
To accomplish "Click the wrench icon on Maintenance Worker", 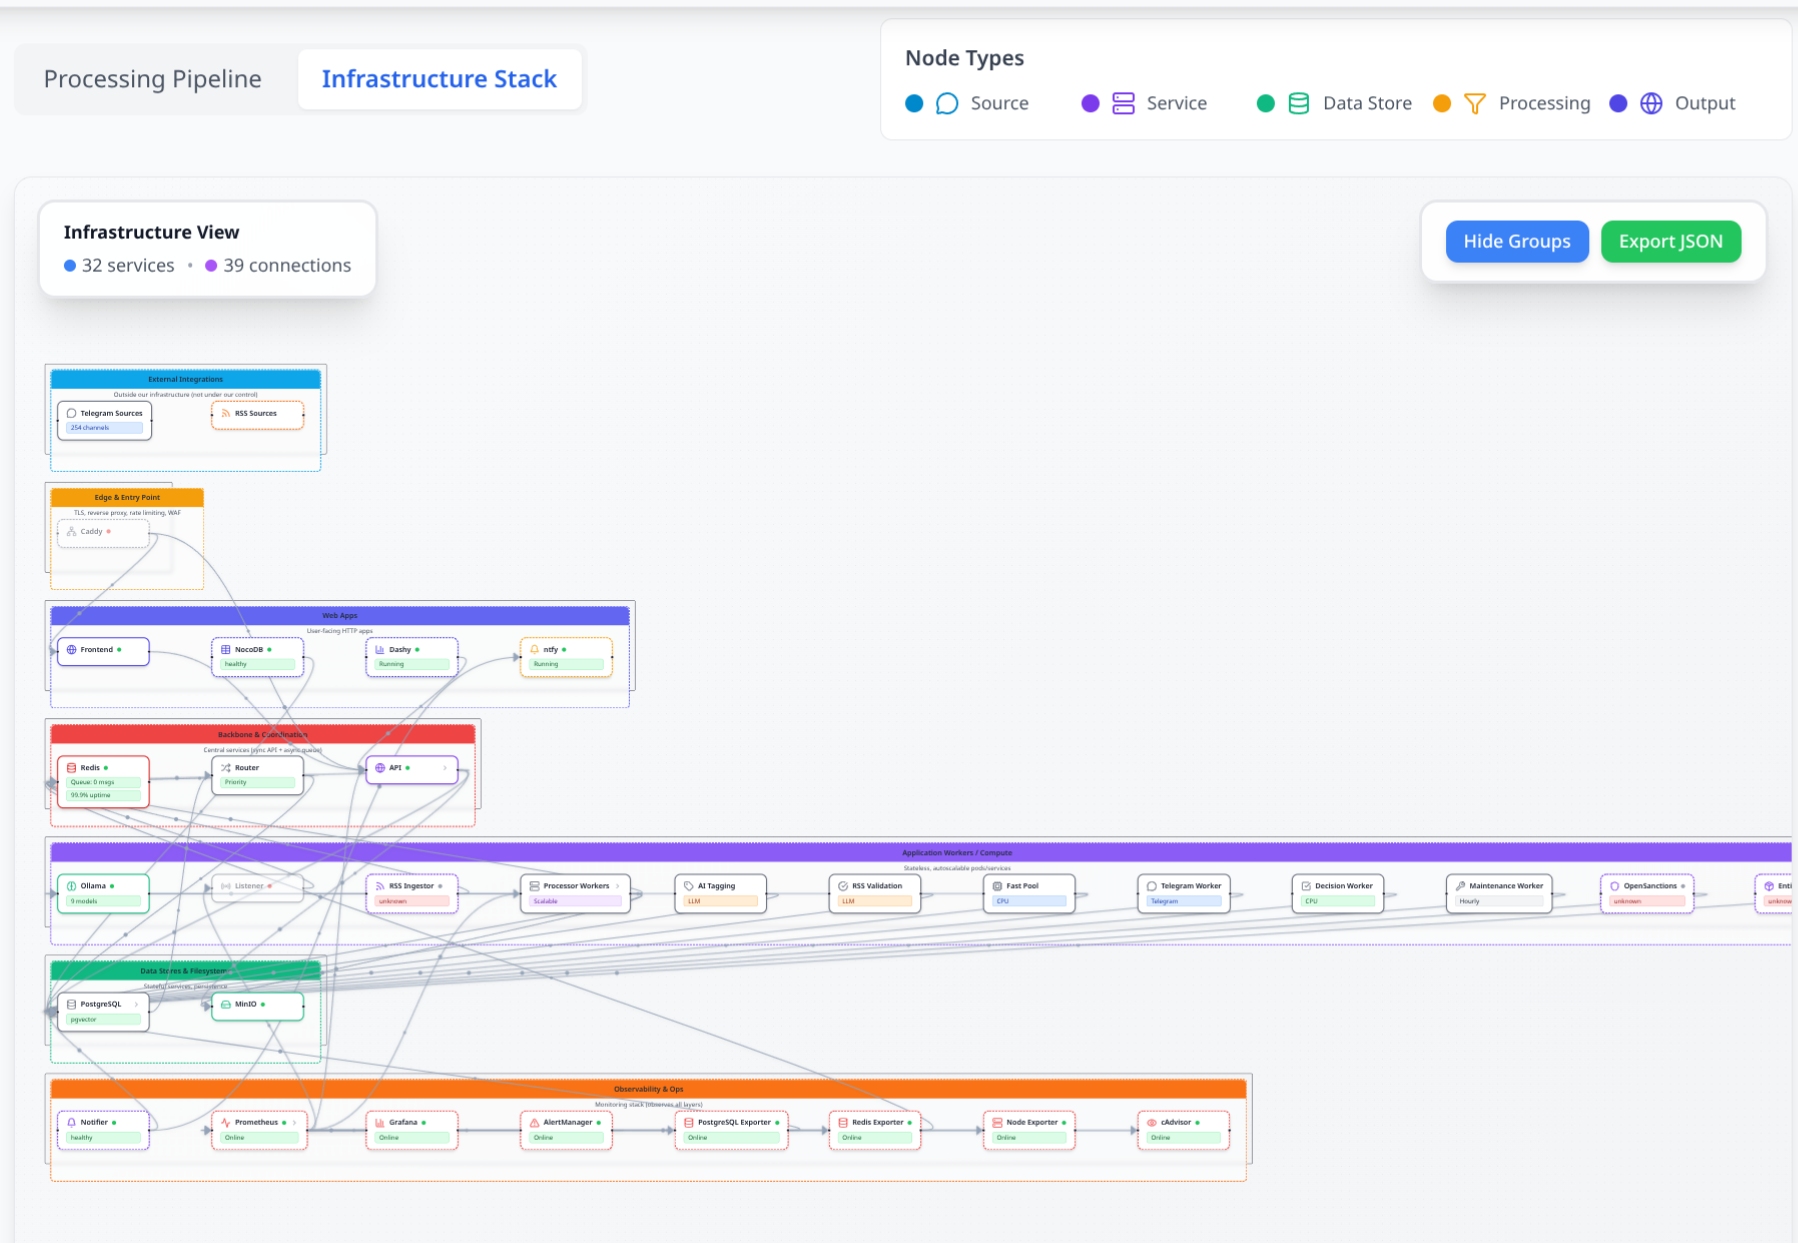I will pos(1460,886).
